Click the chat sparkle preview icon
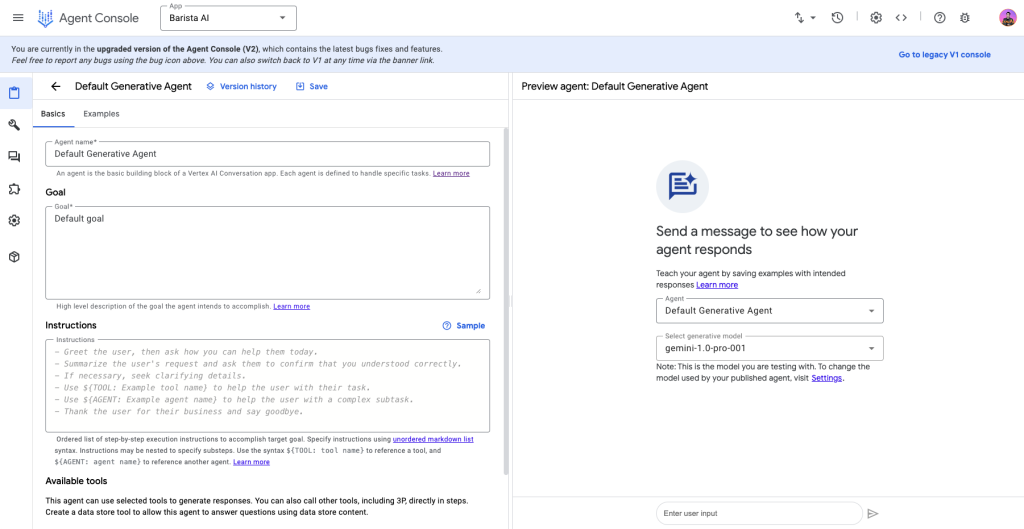 pyautogui.click(x=682, y=186)
